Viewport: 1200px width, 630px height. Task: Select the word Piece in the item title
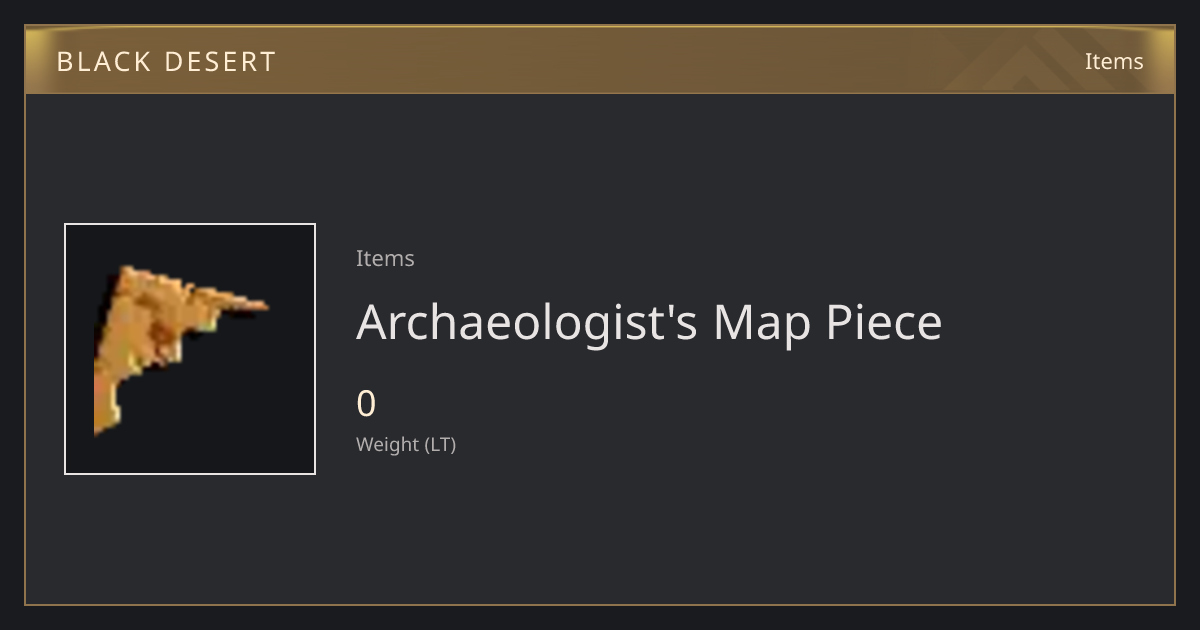click(884, 323)
